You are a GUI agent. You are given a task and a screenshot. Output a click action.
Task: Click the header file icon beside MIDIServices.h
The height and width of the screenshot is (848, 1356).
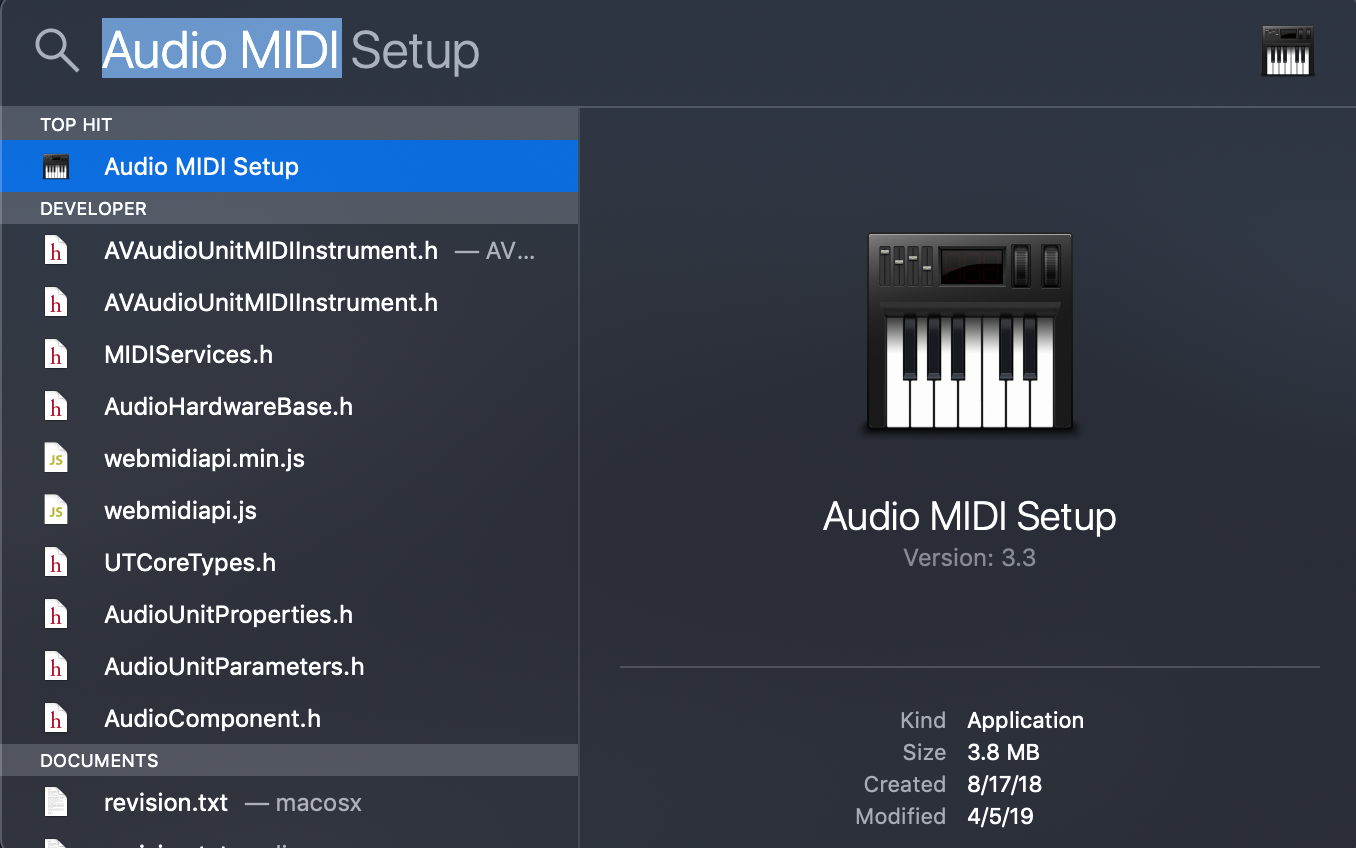pos(57,354)
